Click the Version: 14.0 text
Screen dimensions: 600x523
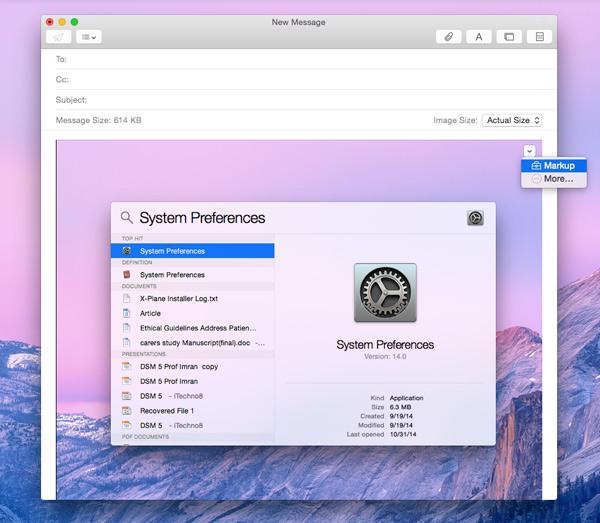click(385, 357)
